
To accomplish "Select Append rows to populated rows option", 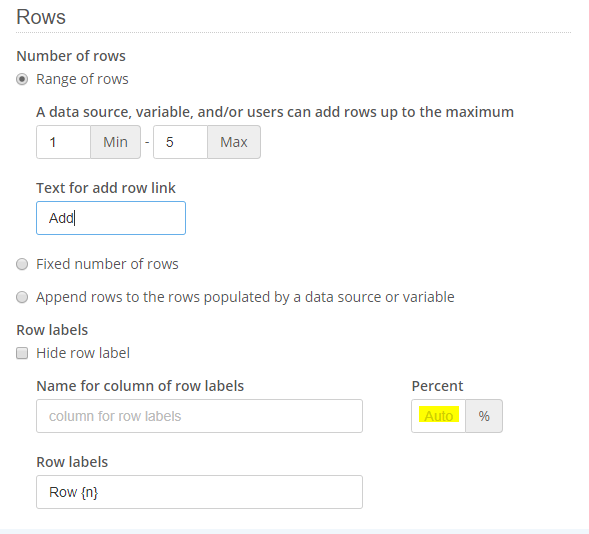I will 22,297.
